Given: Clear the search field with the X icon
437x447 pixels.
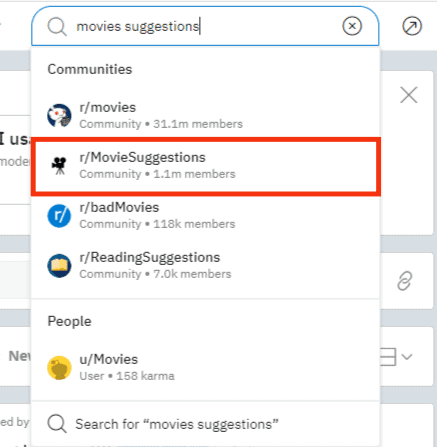Looking at the screenshot, I should pyautogui.click(x=352, y=26).
